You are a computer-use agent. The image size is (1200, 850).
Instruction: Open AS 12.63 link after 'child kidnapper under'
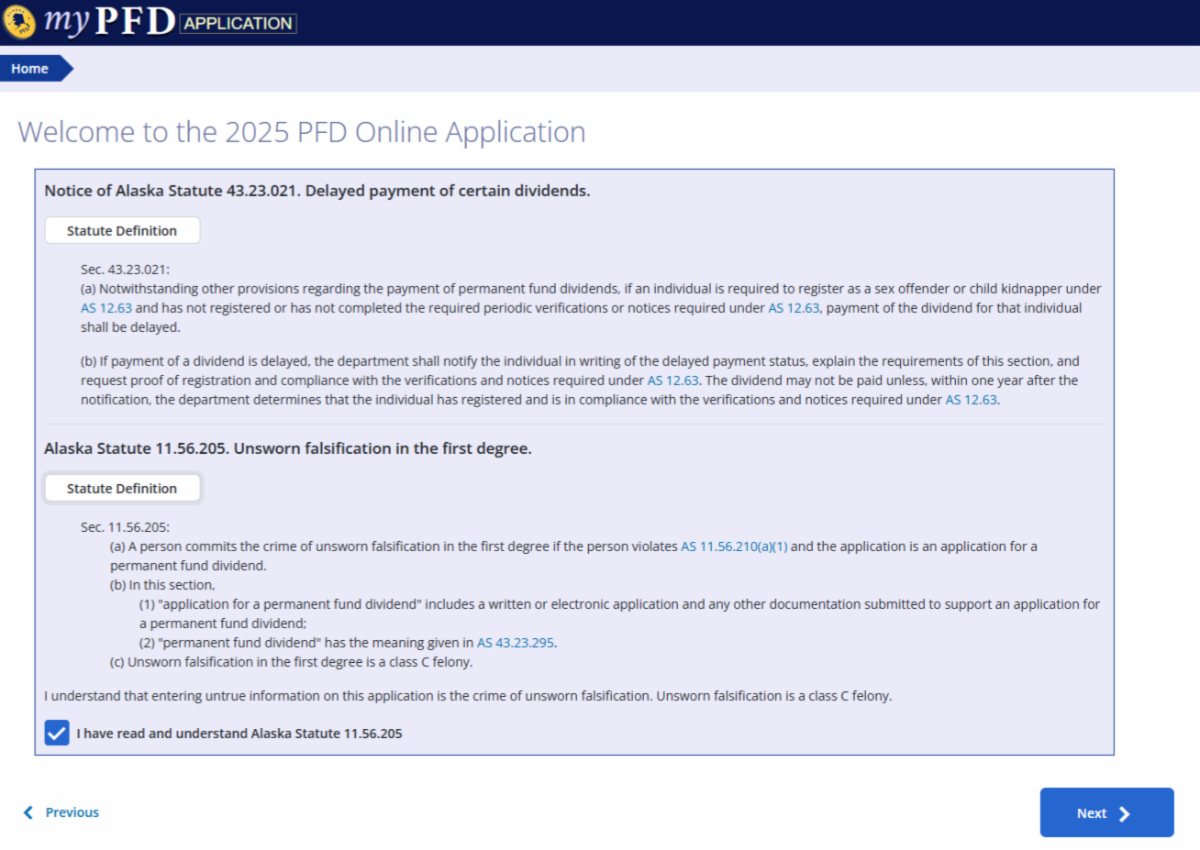pos(106,308)
